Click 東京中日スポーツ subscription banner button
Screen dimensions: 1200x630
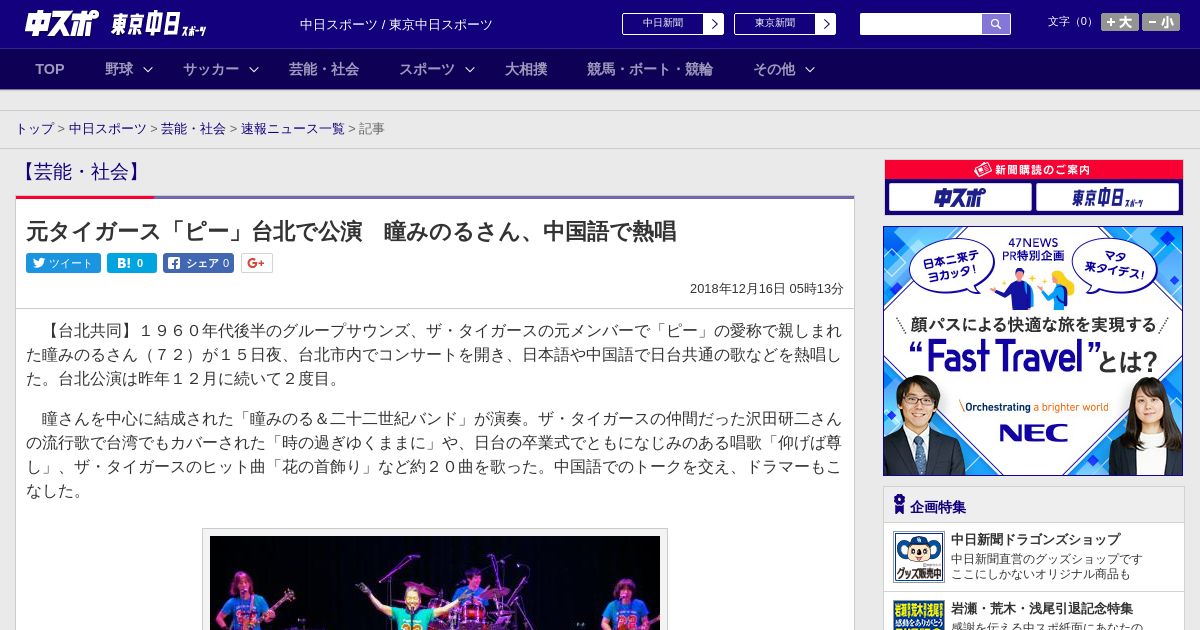click(x=1107, y=197)
